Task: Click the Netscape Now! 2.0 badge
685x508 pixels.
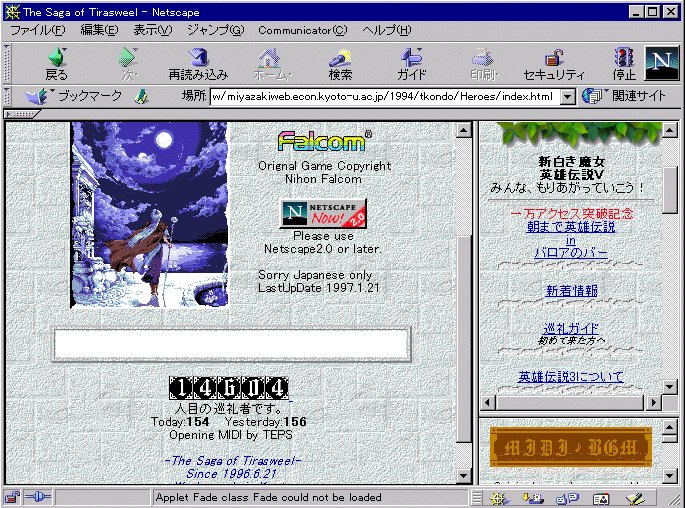Action: pyautogui.click(x=323, y=214)
